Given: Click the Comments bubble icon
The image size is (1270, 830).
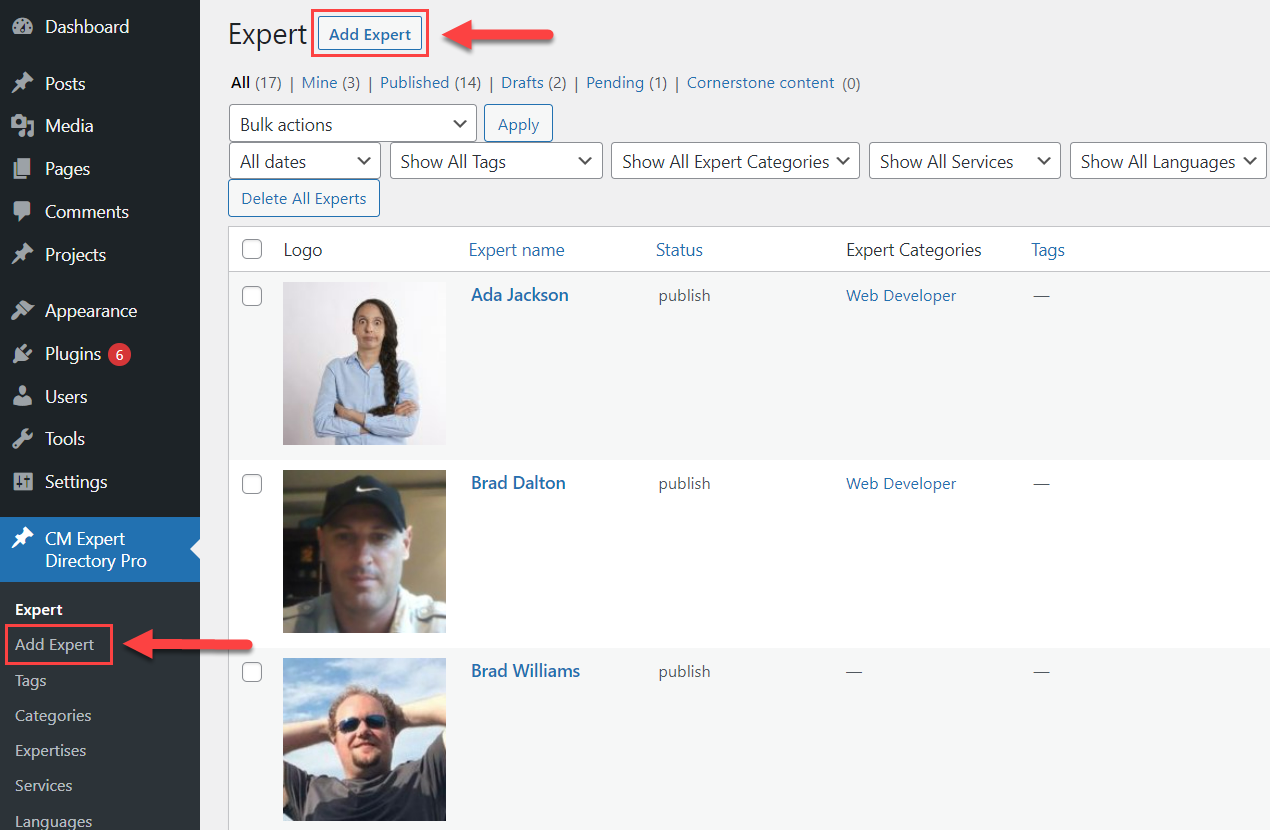Looking at the screenshot, I should 23,212.
